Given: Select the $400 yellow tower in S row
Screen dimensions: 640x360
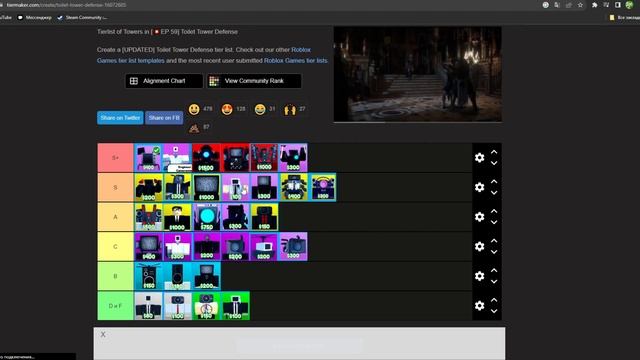Looking at the screenshot, I should (293, 187).
